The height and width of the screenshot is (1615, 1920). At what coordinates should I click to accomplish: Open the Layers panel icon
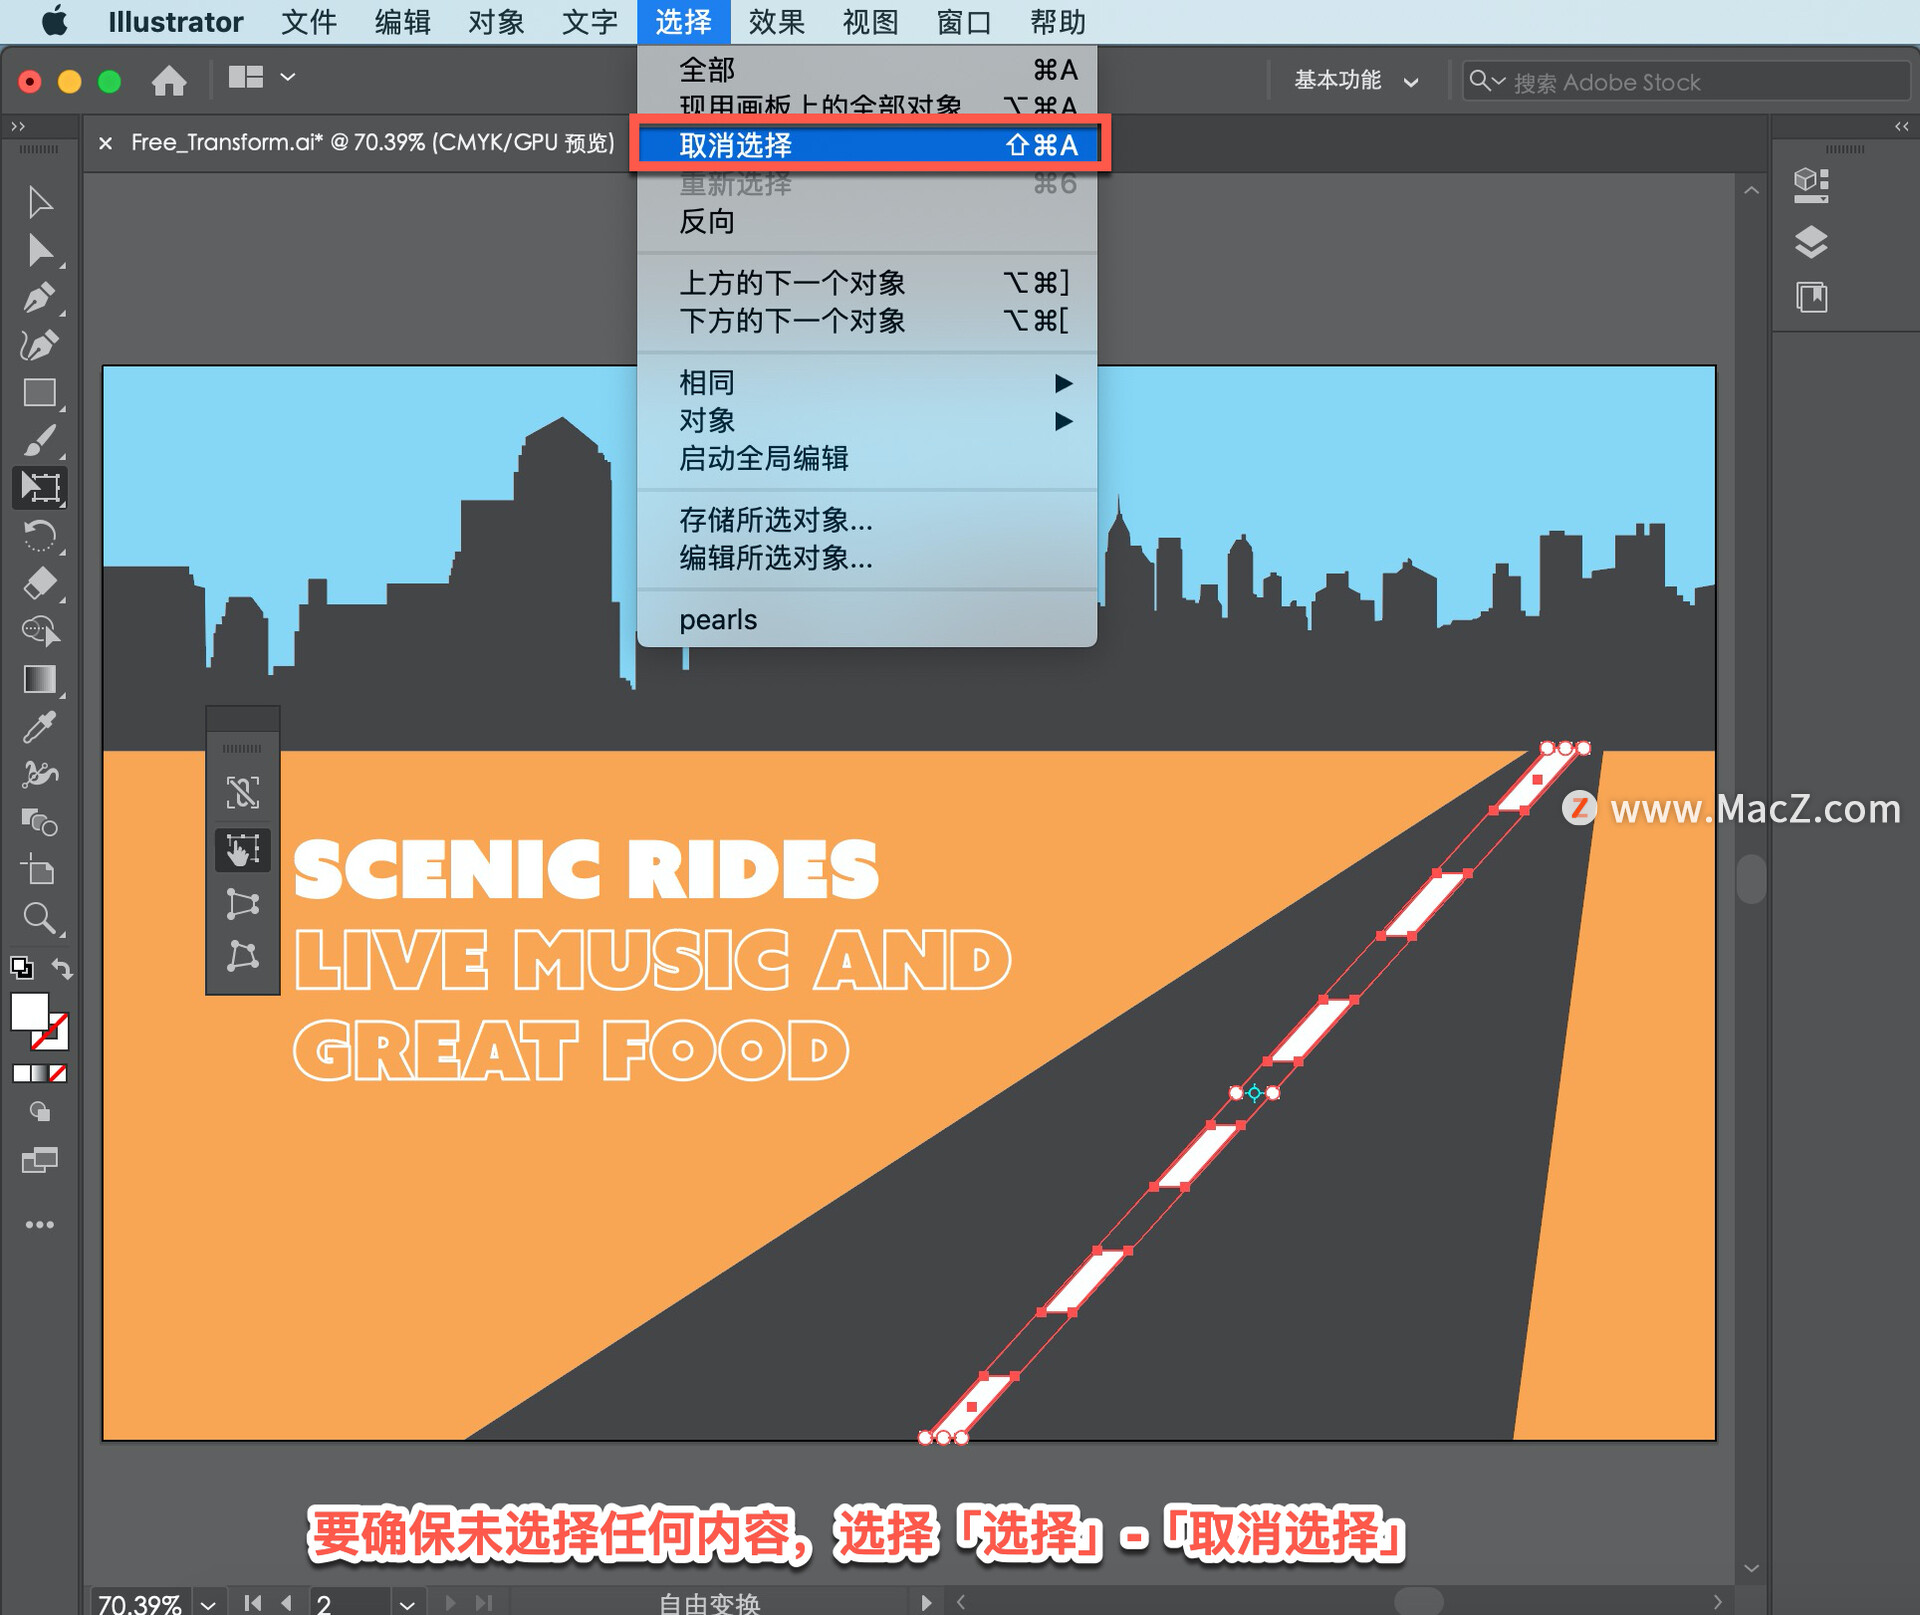click(x=1811, y=242)
